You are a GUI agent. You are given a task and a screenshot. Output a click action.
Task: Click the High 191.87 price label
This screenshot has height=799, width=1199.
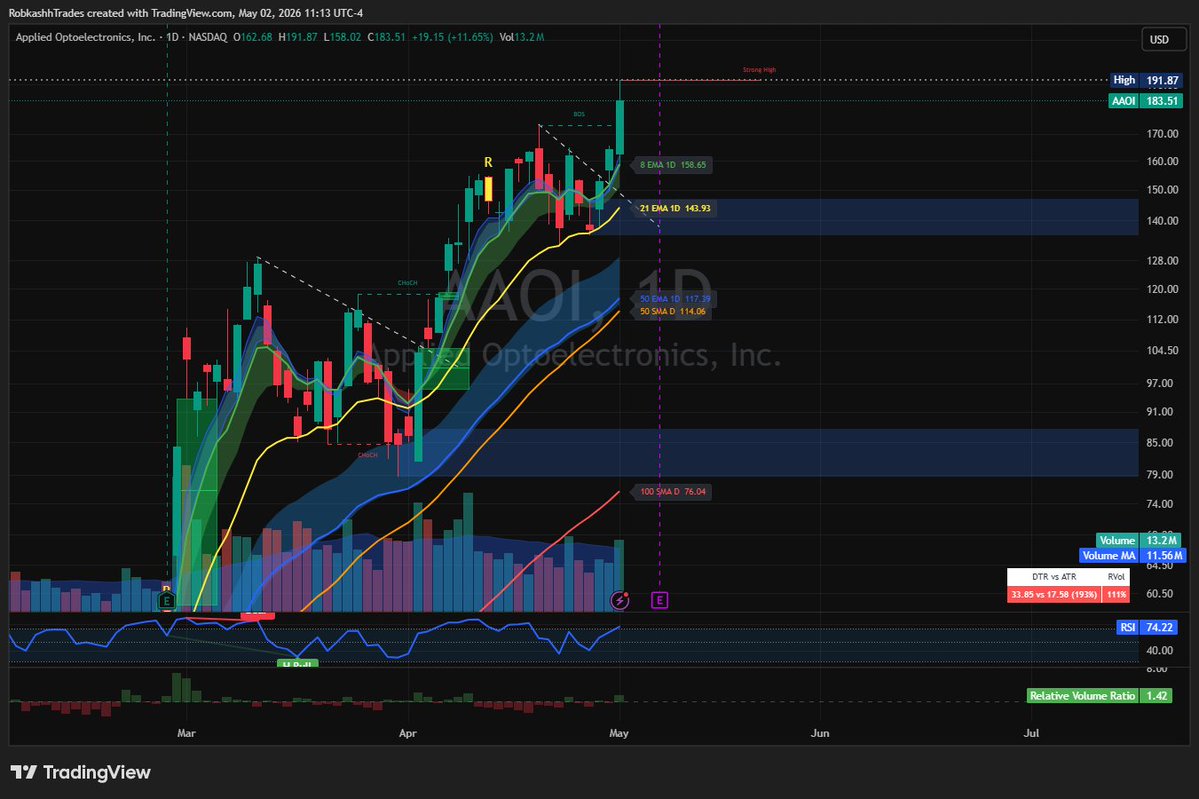[x=1146, y=80]
